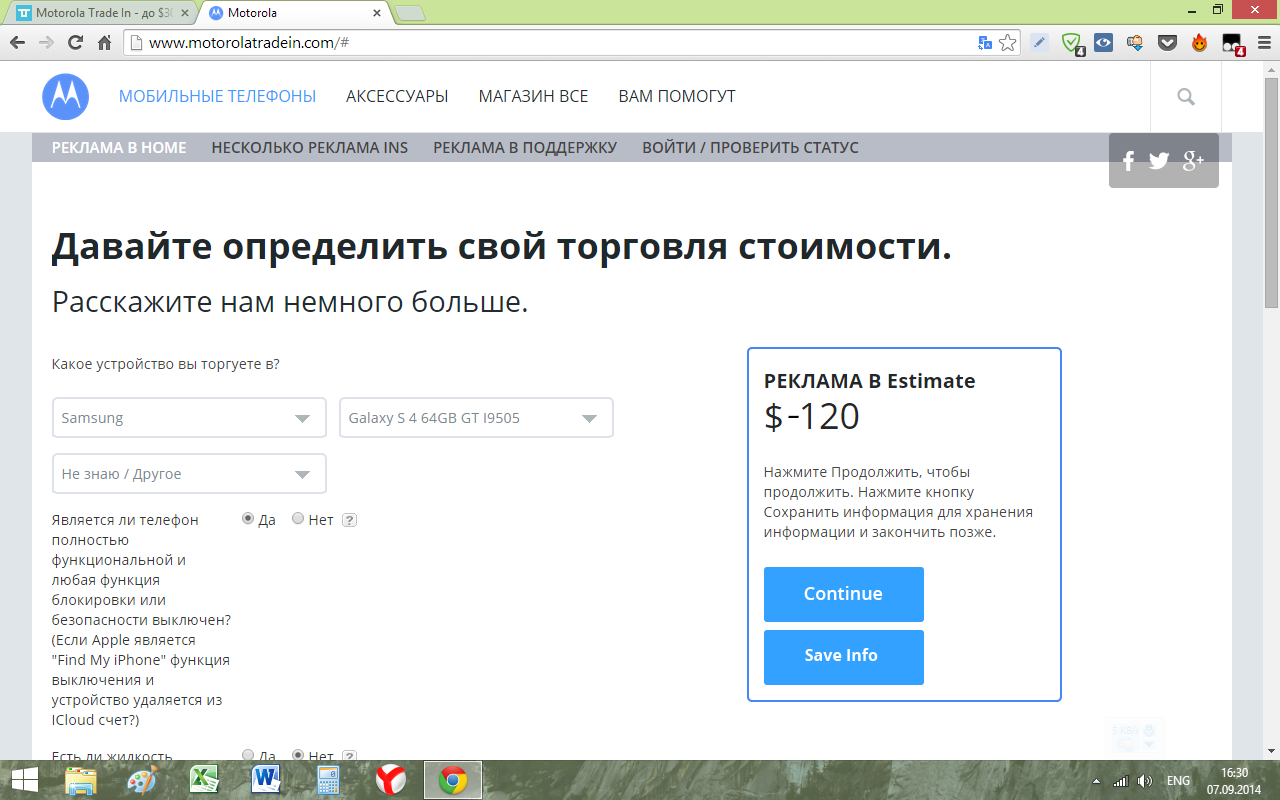The image size is (1280, 800).
Task: Open the Facebook share icon
Action: pos(1129,161)
